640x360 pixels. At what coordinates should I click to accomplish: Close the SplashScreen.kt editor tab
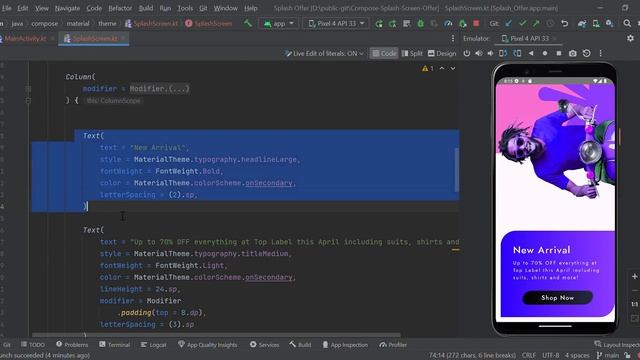tap(123, 38)
